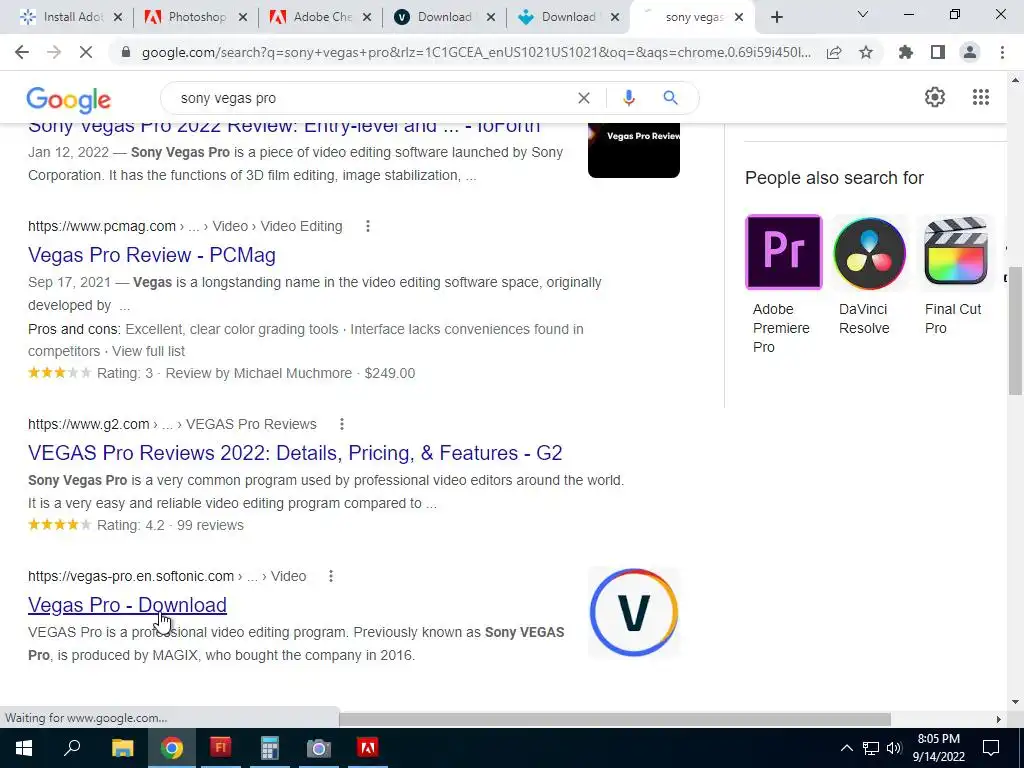Open the Chrome extensions puzzle icon
Image resolution: width=1024 pixels, height=768 pixels.
pos(905,52)
